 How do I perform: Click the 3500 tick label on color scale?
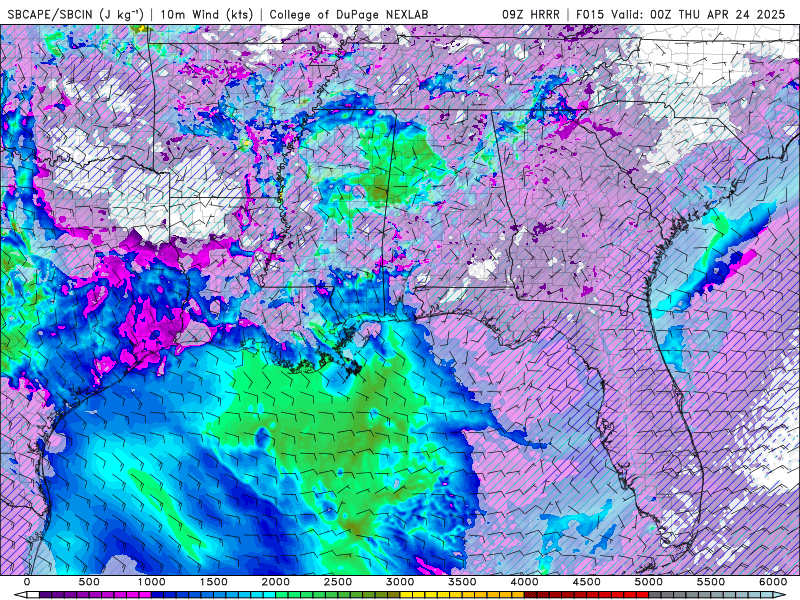click(463, 582)
